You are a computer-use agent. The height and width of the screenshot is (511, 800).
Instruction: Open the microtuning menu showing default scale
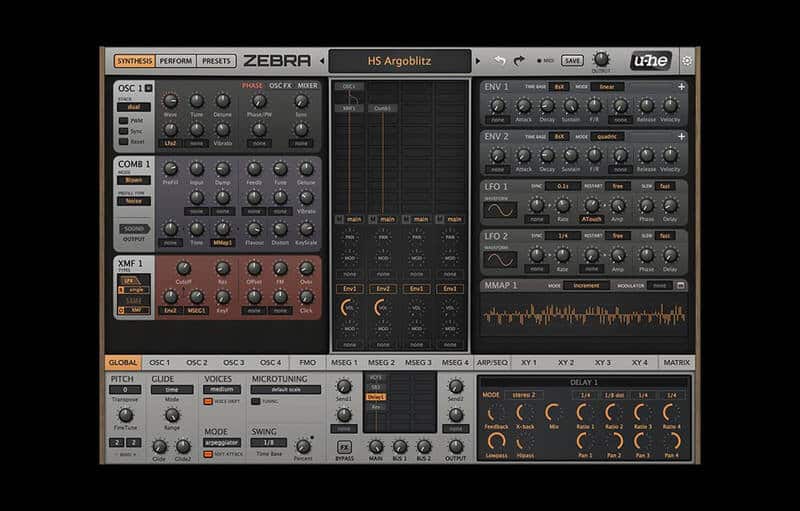(286, 390)
